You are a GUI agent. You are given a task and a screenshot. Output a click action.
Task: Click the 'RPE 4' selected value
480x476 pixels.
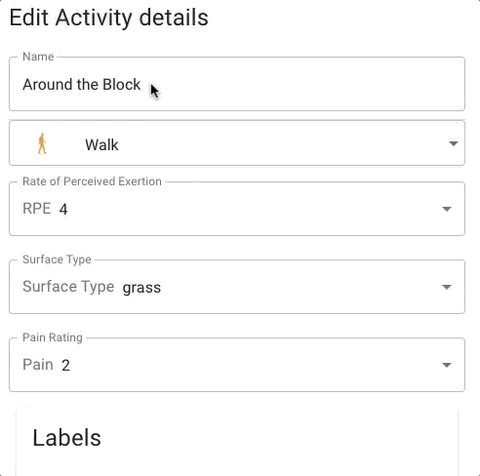pos(45,209)
